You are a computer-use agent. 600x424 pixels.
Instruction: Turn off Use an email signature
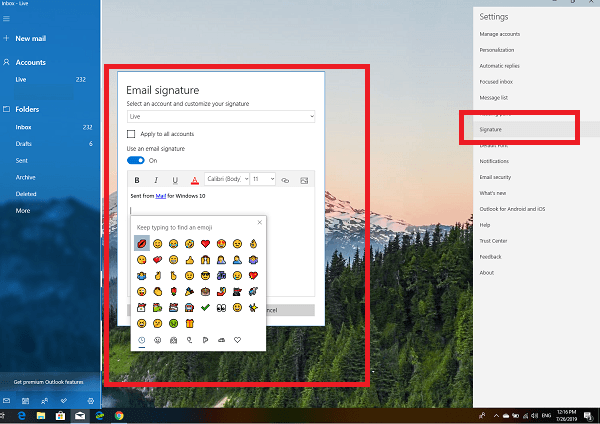click(x=135, y=160)
